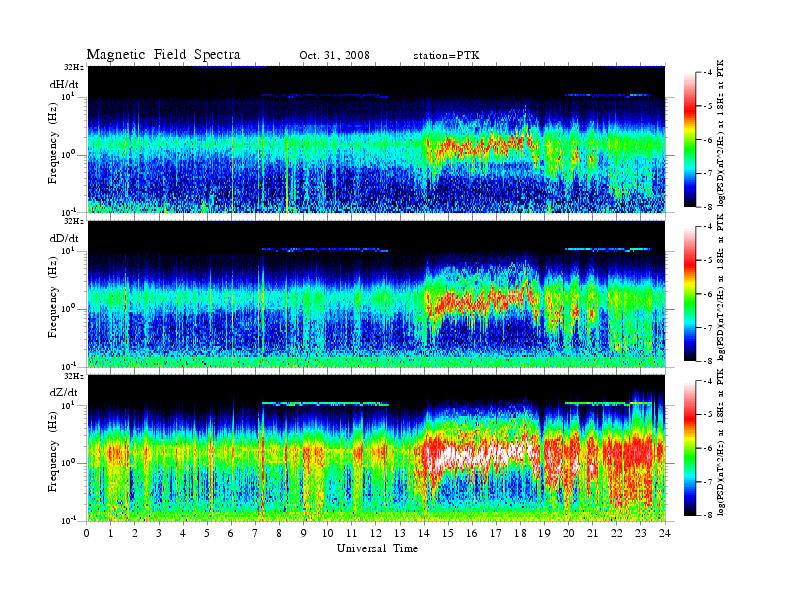792x612 pixels.
Task: Click the dD/dt spectrogram plot area
Action: 377,293
